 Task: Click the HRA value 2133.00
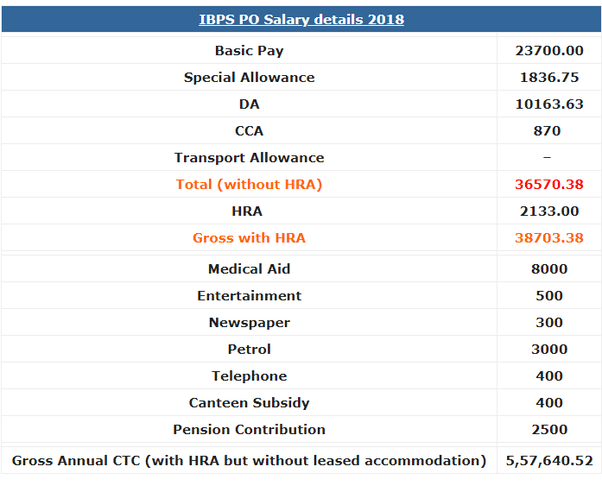pyautogui.click(x=547, y=211)
